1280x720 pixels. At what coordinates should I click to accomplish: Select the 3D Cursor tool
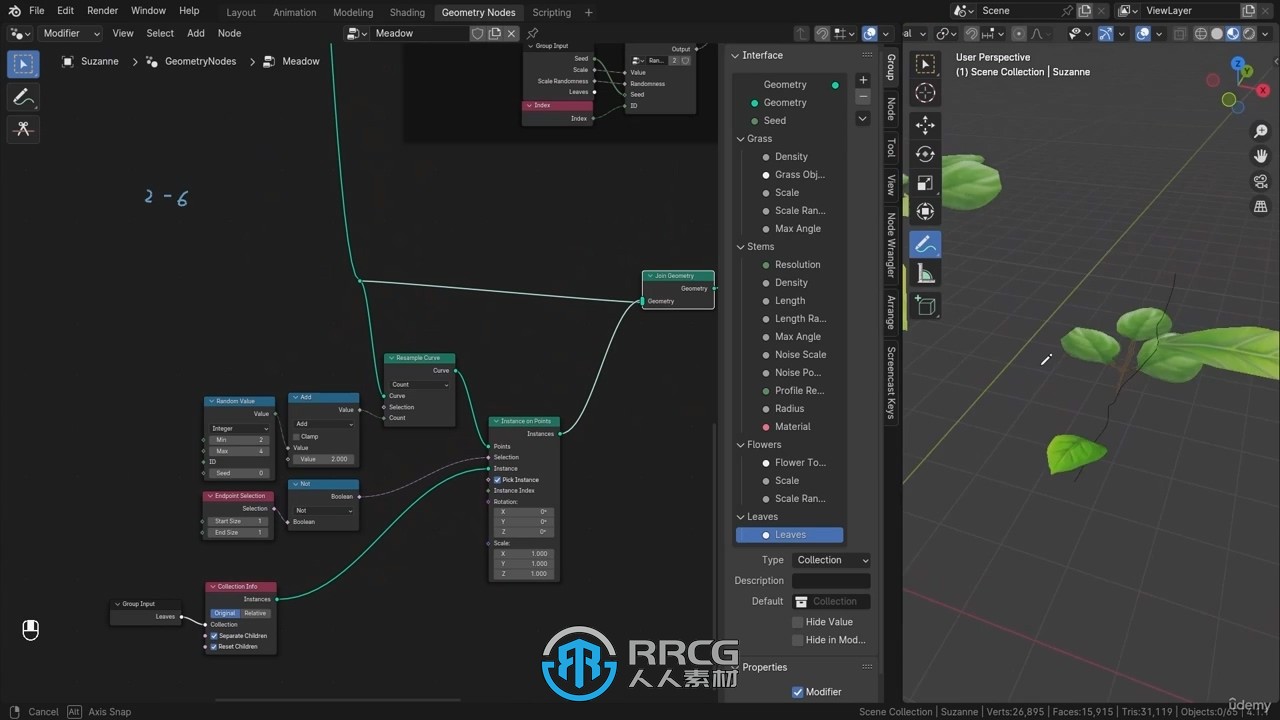pyautogui.click(x=925, y=93)
